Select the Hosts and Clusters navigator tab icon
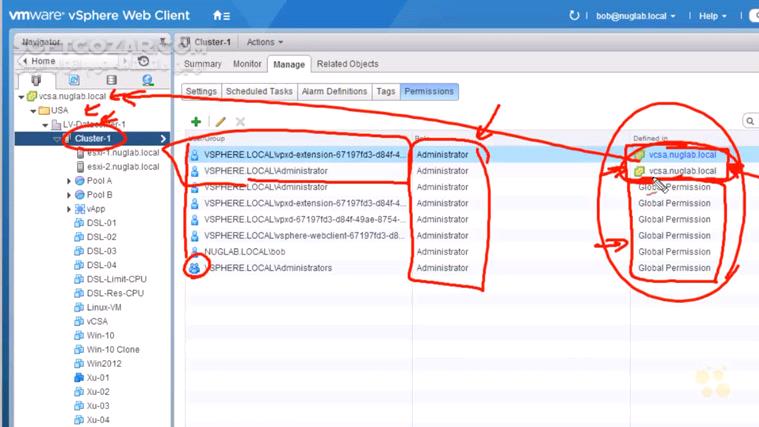The image size is (759, 427). 36,80
